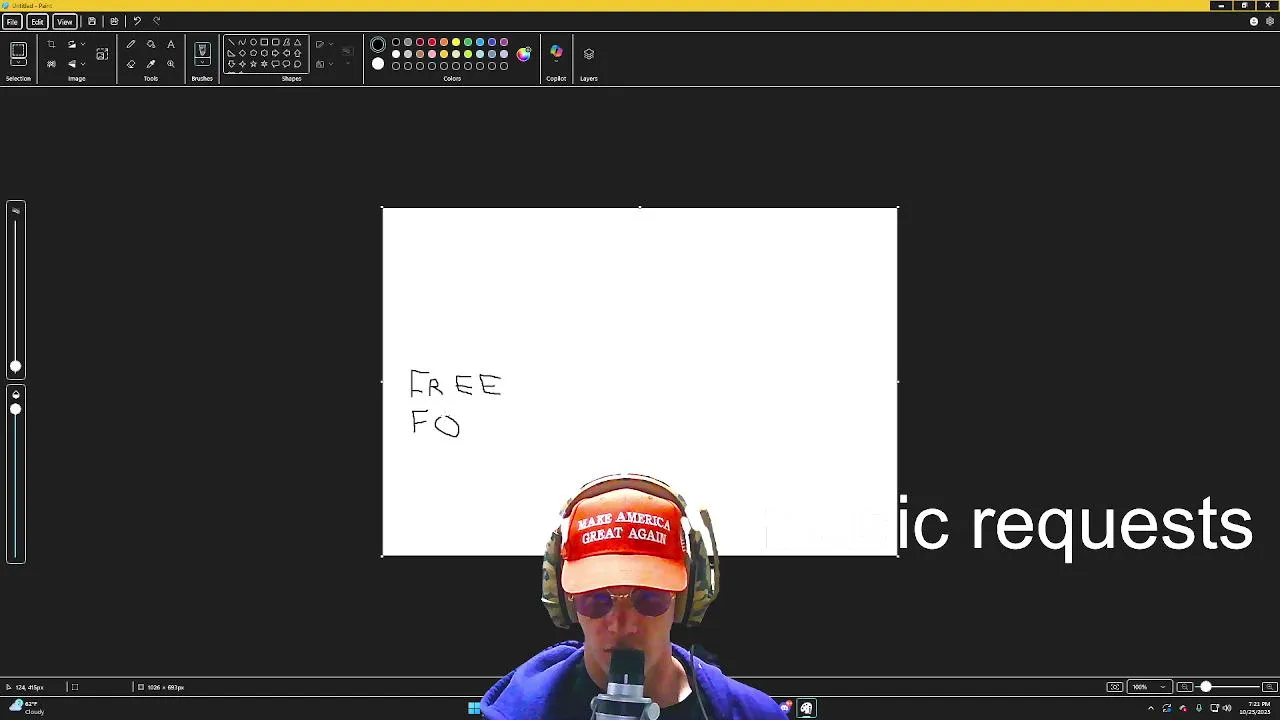
Task: Pick the Rounded rectangle callout shape
Action: coord(275,64)
